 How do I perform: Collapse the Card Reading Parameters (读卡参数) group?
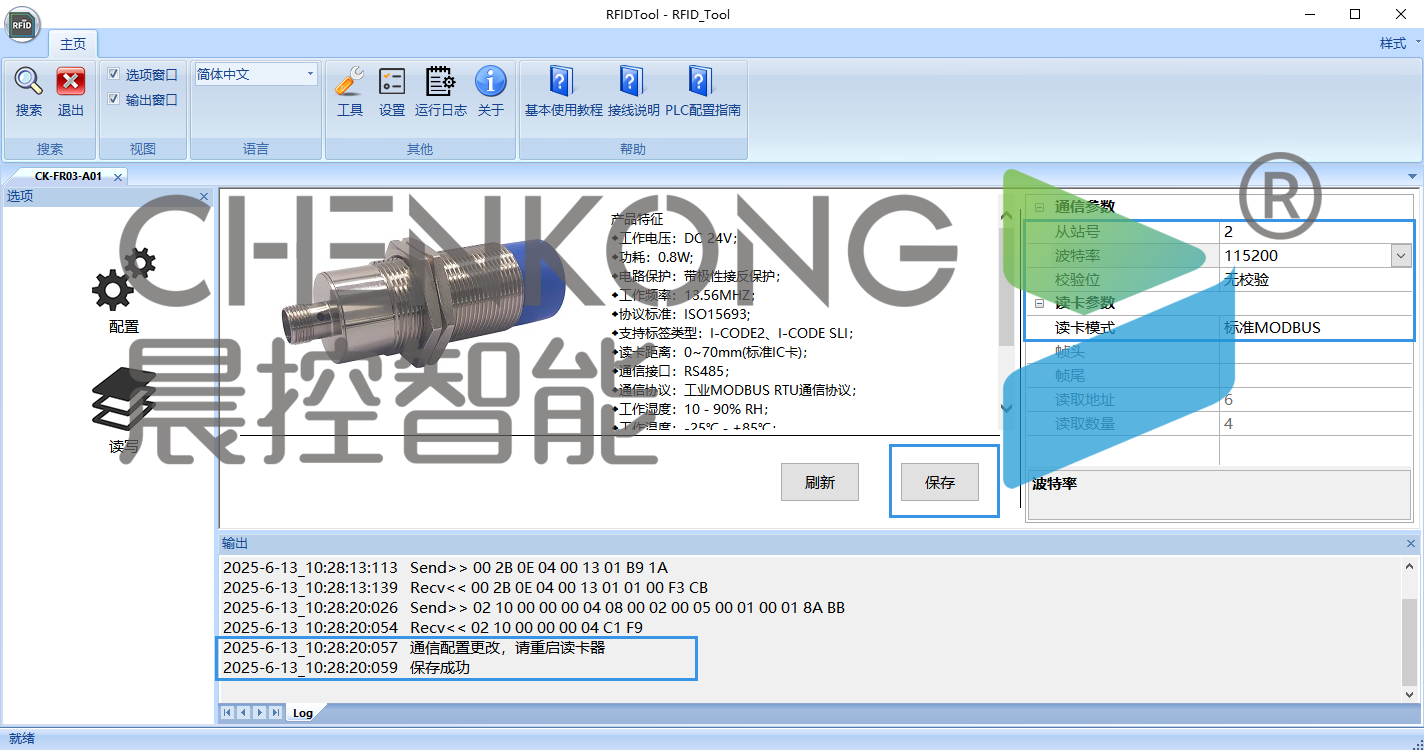(x=1039, y=303)
